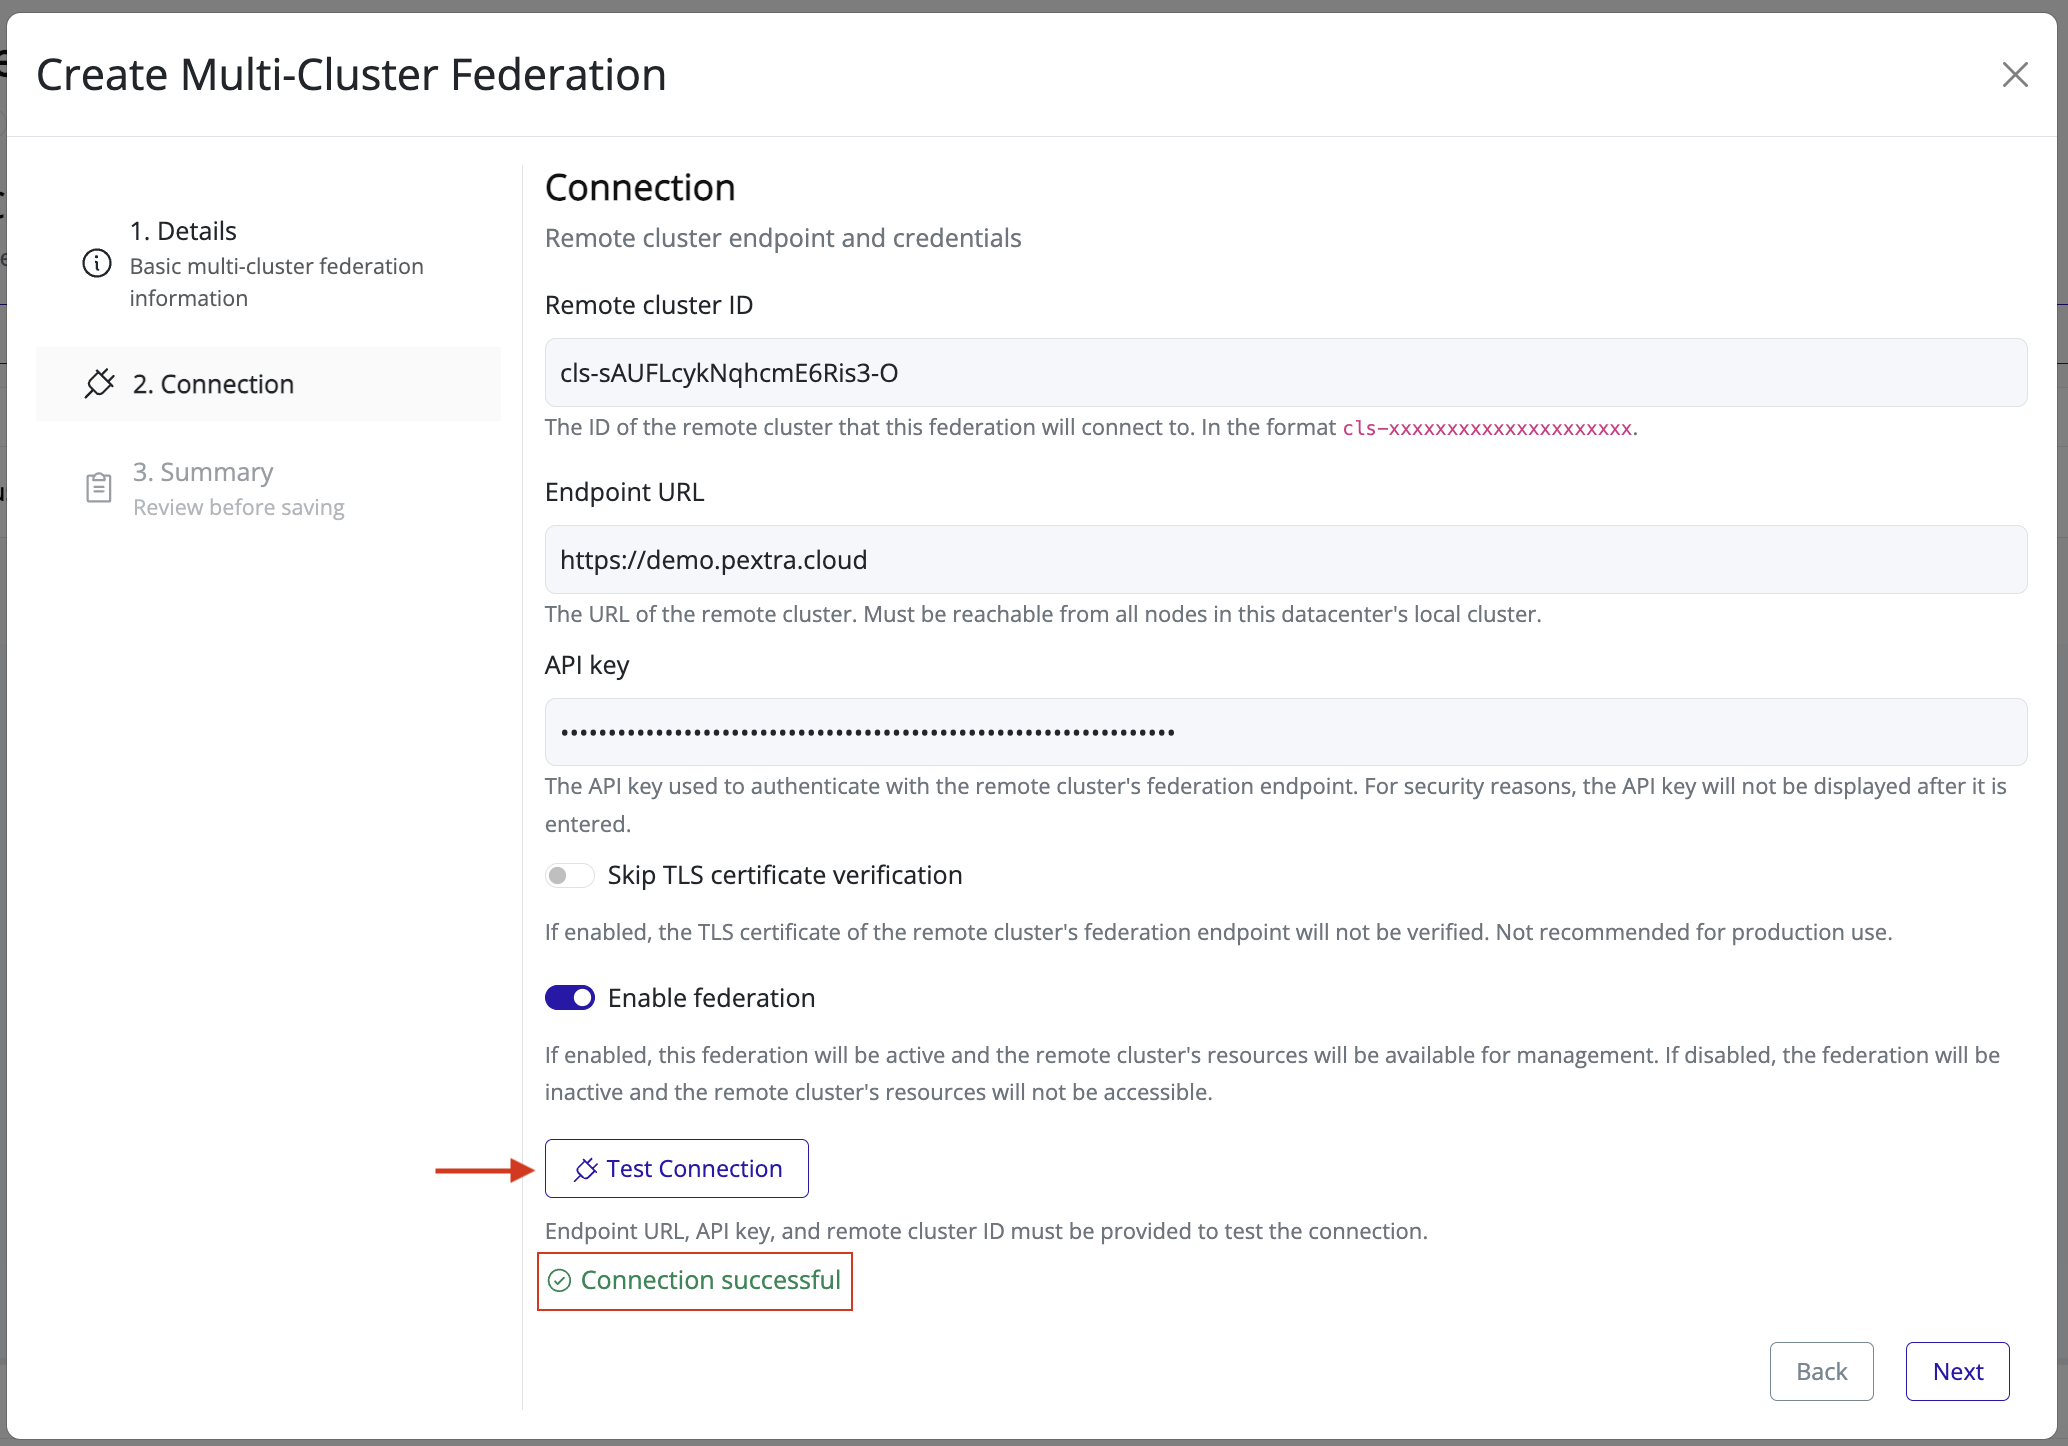The height and width of the screenshot is (1446, 2068).
Task: Click the Test Connection button
Action: pyautogui.click(x=677, y=1169)
